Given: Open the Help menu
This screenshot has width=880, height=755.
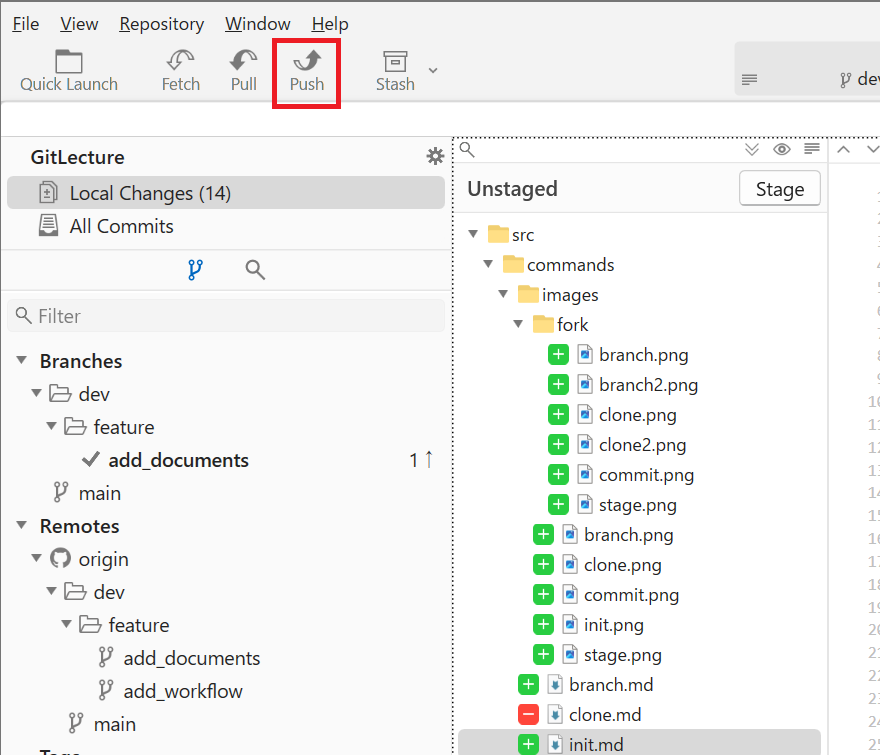Looking at the screenshot, I should [330, 24].
